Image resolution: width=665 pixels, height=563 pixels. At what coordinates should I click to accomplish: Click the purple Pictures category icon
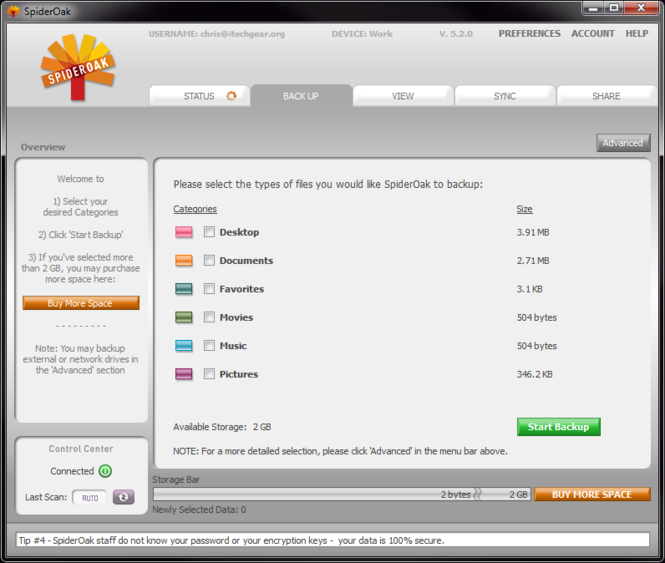click(x=184, y=374)
